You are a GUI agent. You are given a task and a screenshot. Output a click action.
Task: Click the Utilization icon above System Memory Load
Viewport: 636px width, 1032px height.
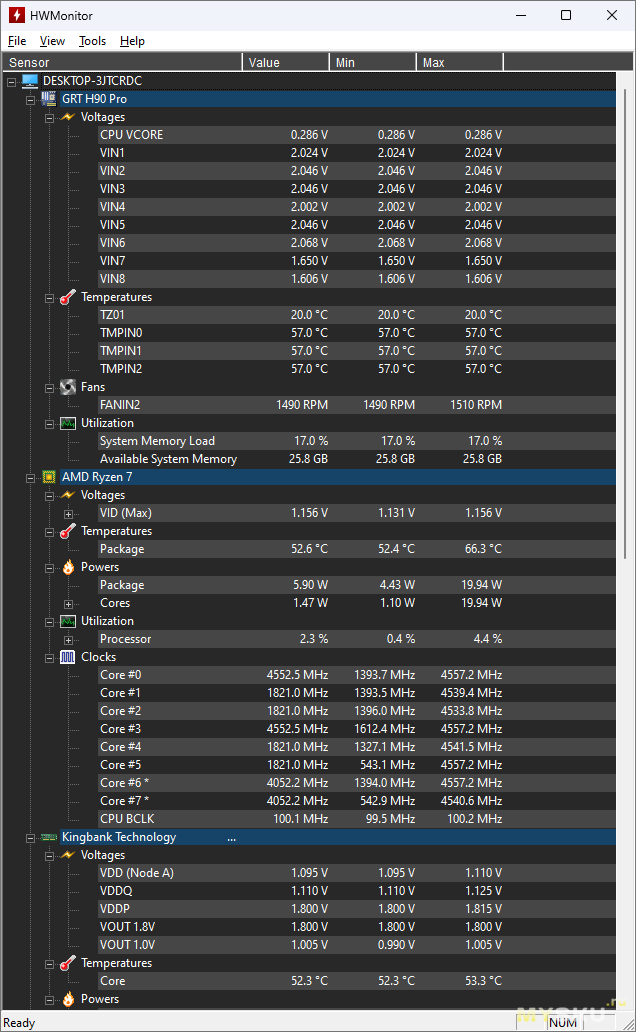tap(68, 423)
